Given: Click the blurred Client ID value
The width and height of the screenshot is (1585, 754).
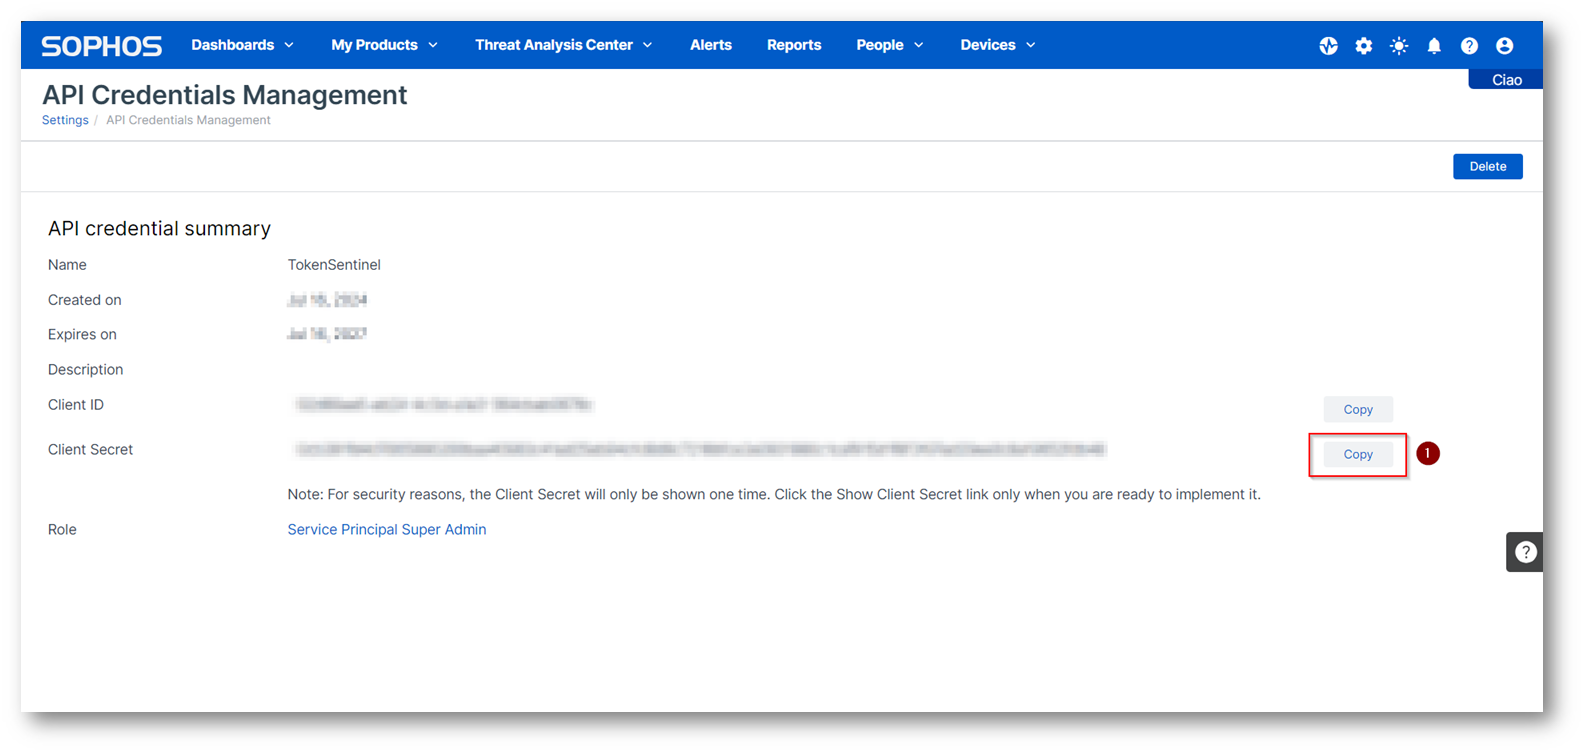Looking at the screenshot, I should pyautogui.click(x=444, y=405).
